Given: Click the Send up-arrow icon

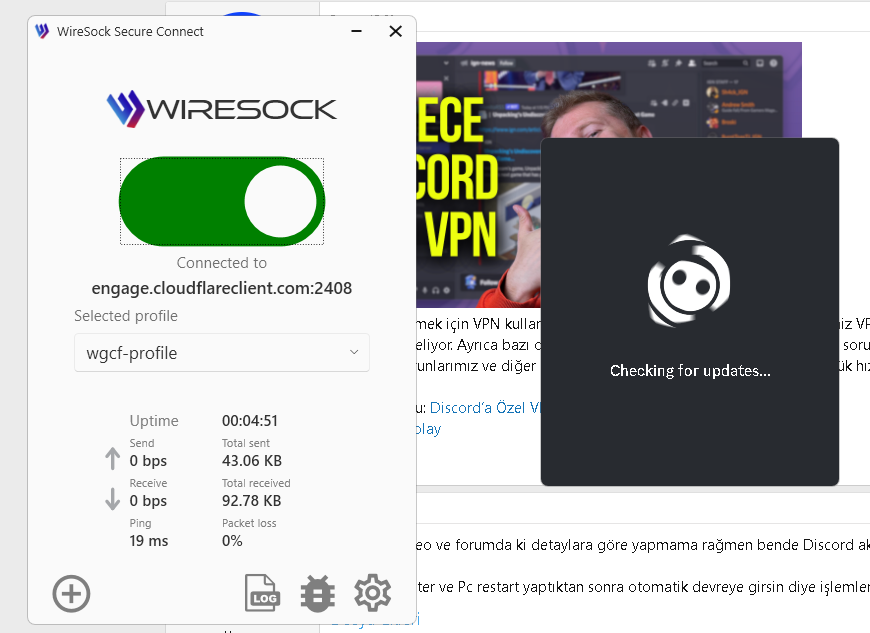Looking at the screenshot, I should [113, 458].
